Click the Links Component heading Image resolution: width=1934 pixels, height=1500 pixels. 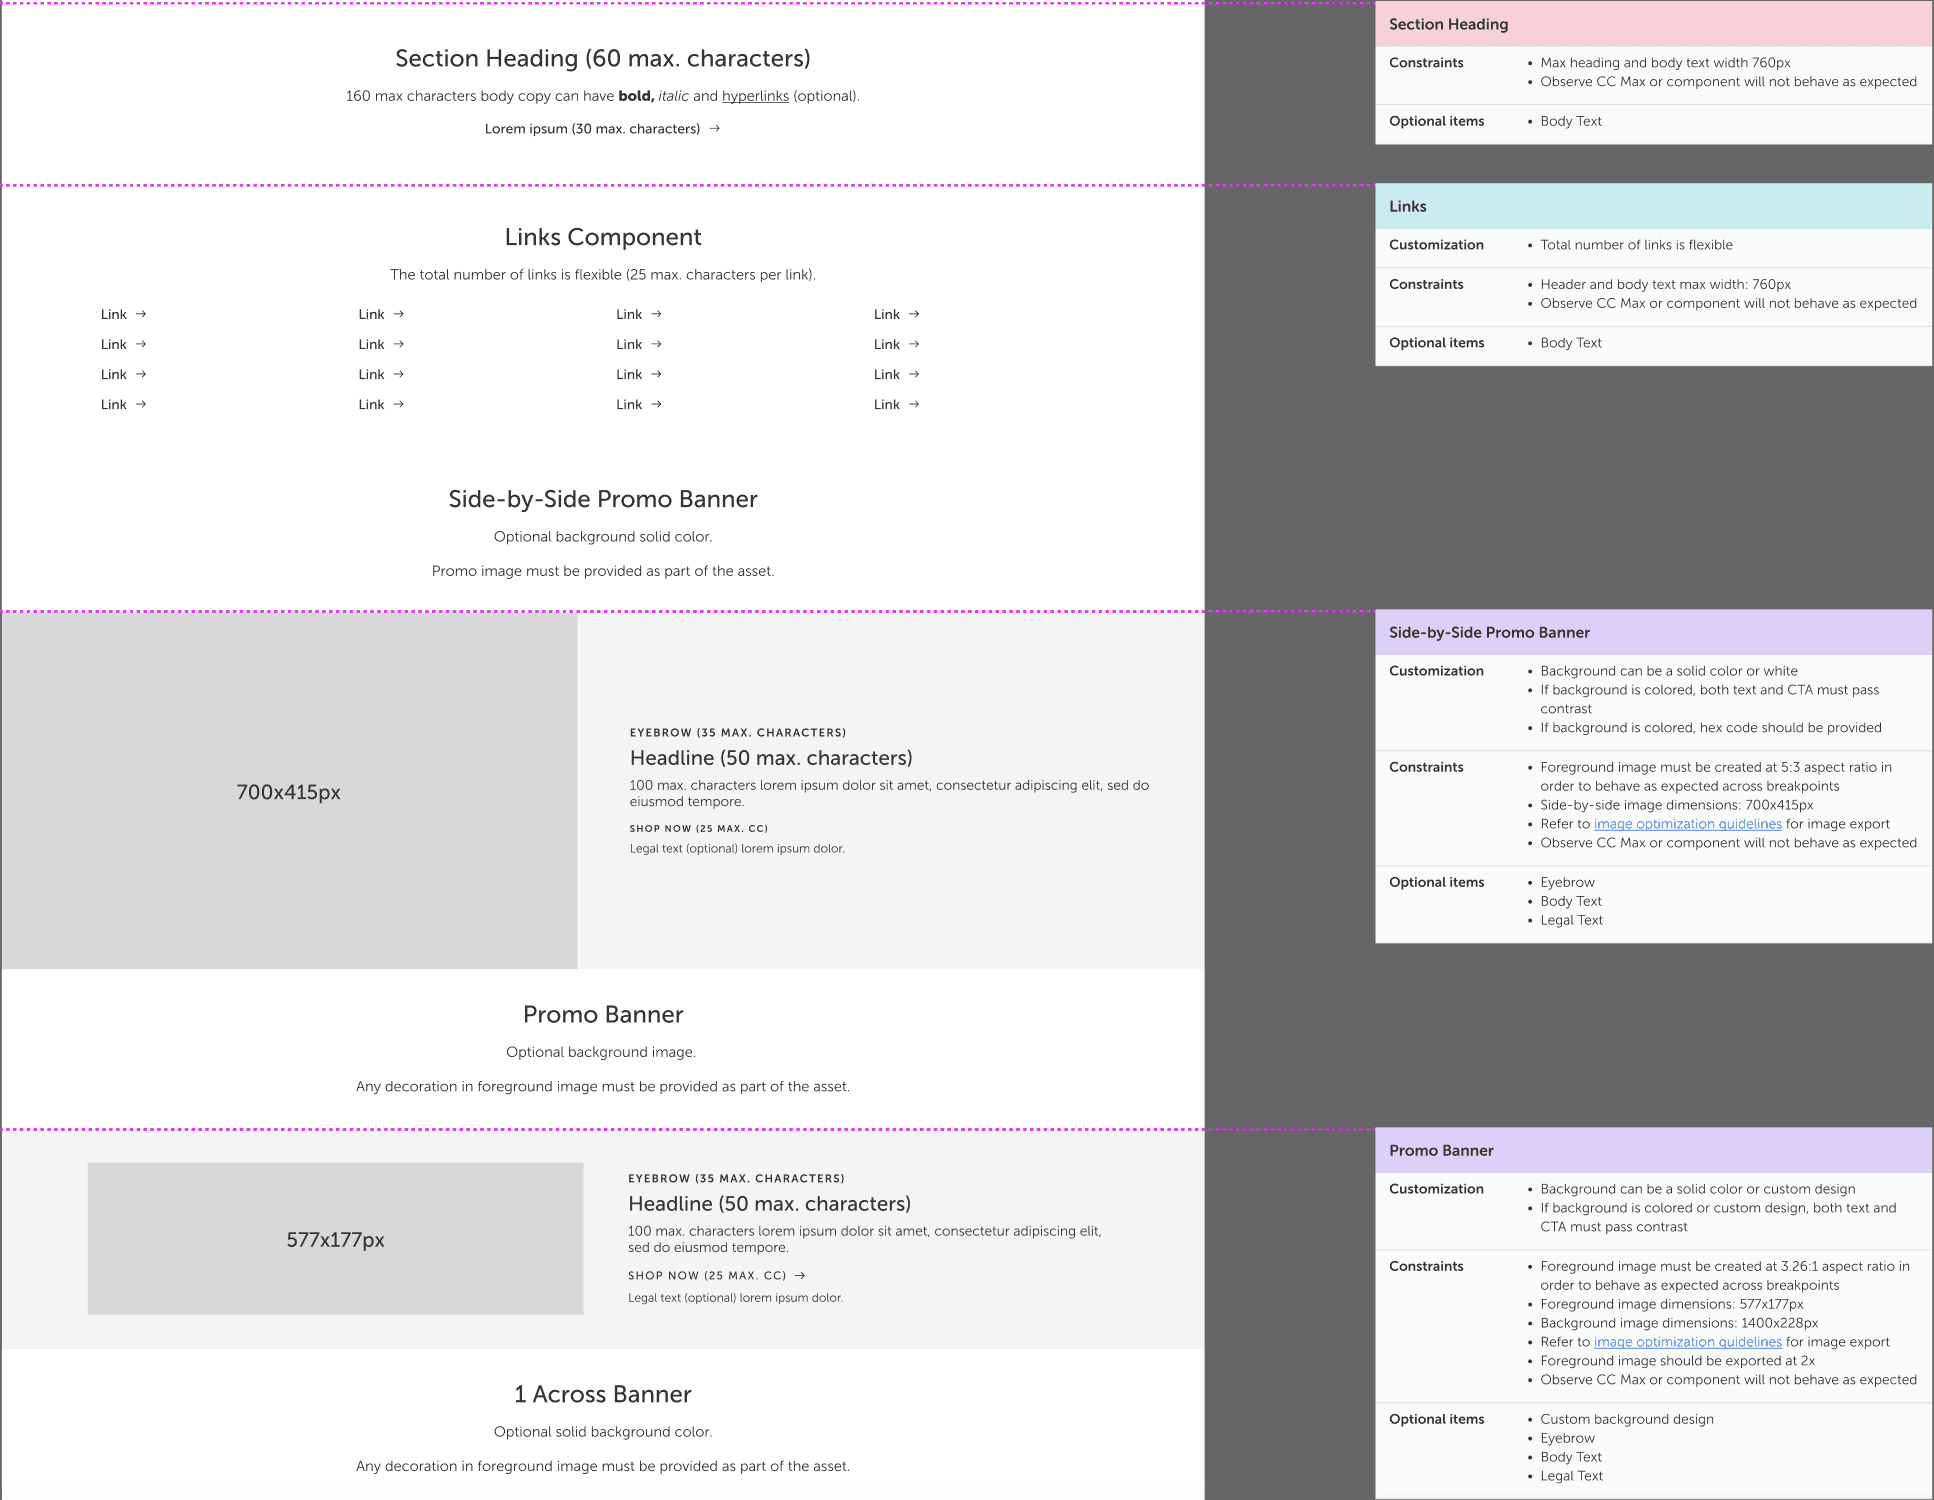(x=602, y=237)
